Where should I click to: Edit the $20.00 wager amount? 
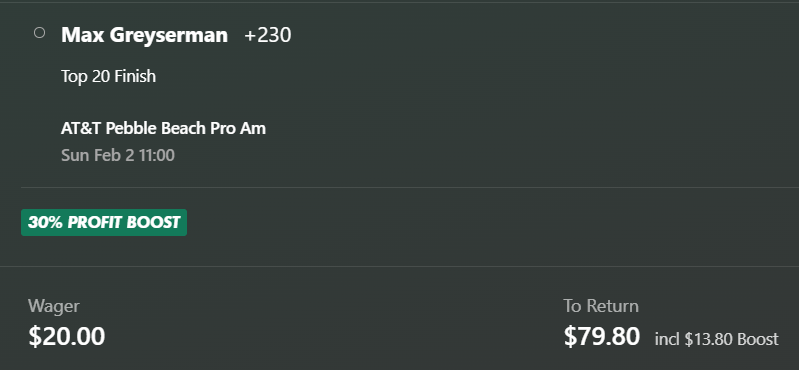point(67,336)
